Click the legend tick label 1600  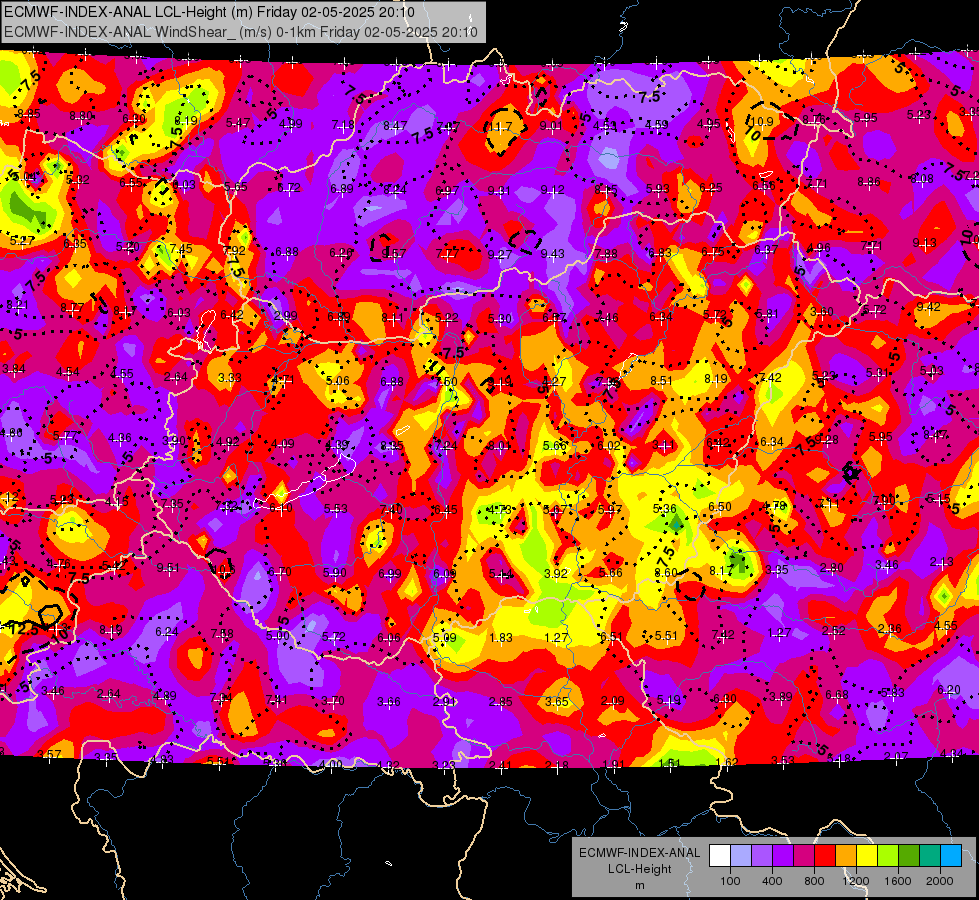click(x=898, y=881)
